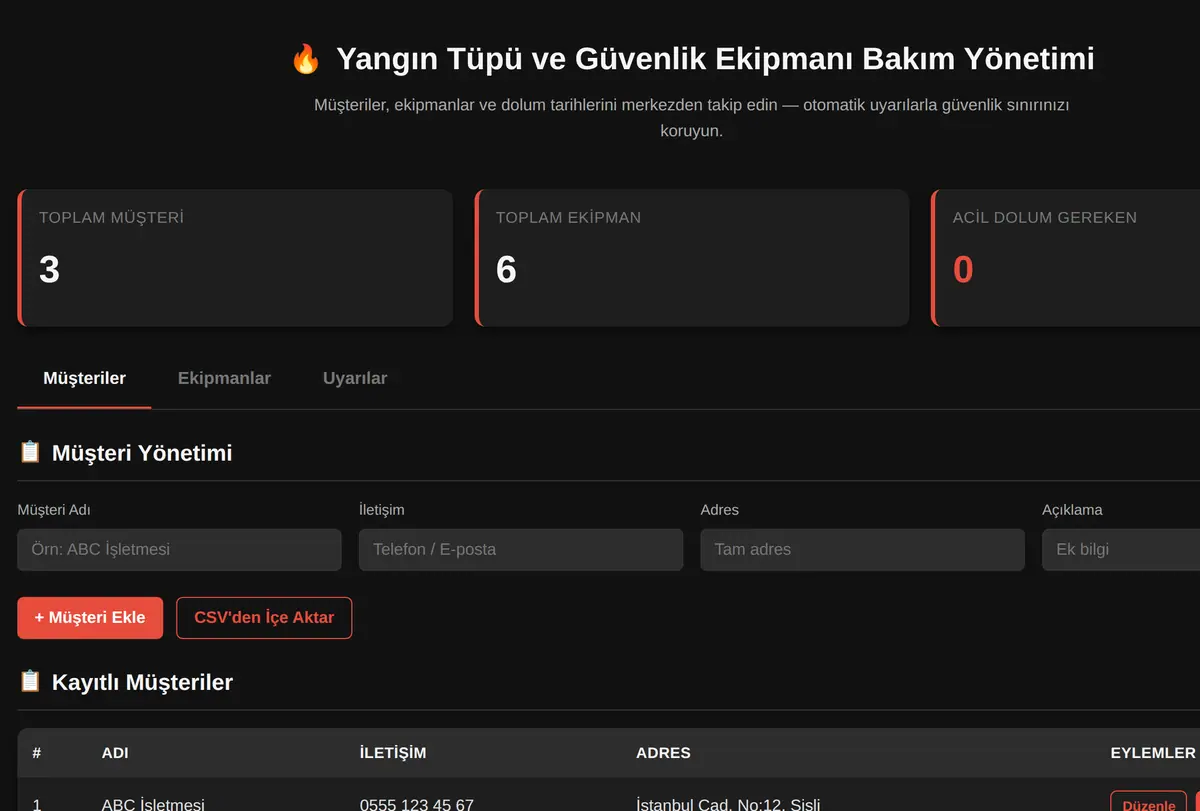1200x811 pixels.
Task: Click the Acil Dolum Gereken stat card
Action: [x=1066, y=258]
